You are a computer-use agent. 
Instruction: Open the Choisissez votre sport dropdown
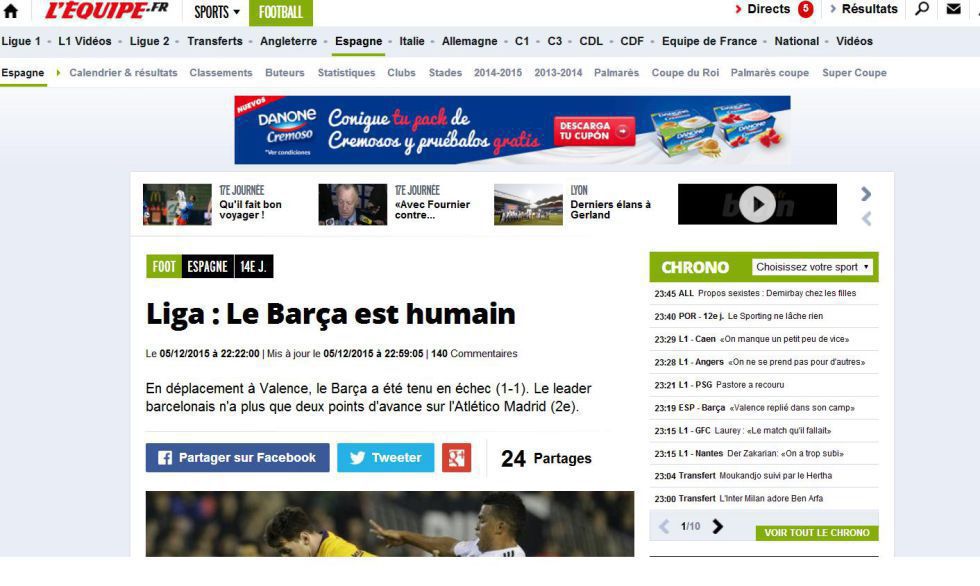point(812,267)
